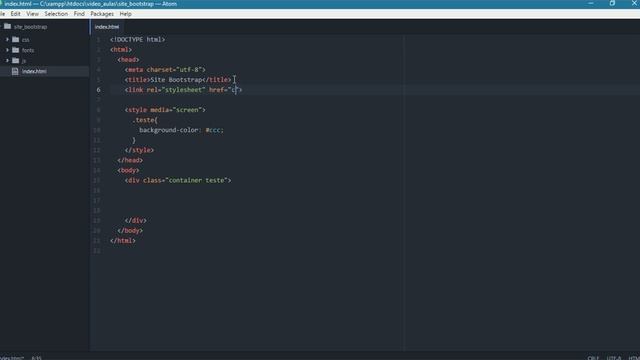Open the View menu
This screenshot has width=640, height=360.
pyautogui.click(x=32, y=14)
